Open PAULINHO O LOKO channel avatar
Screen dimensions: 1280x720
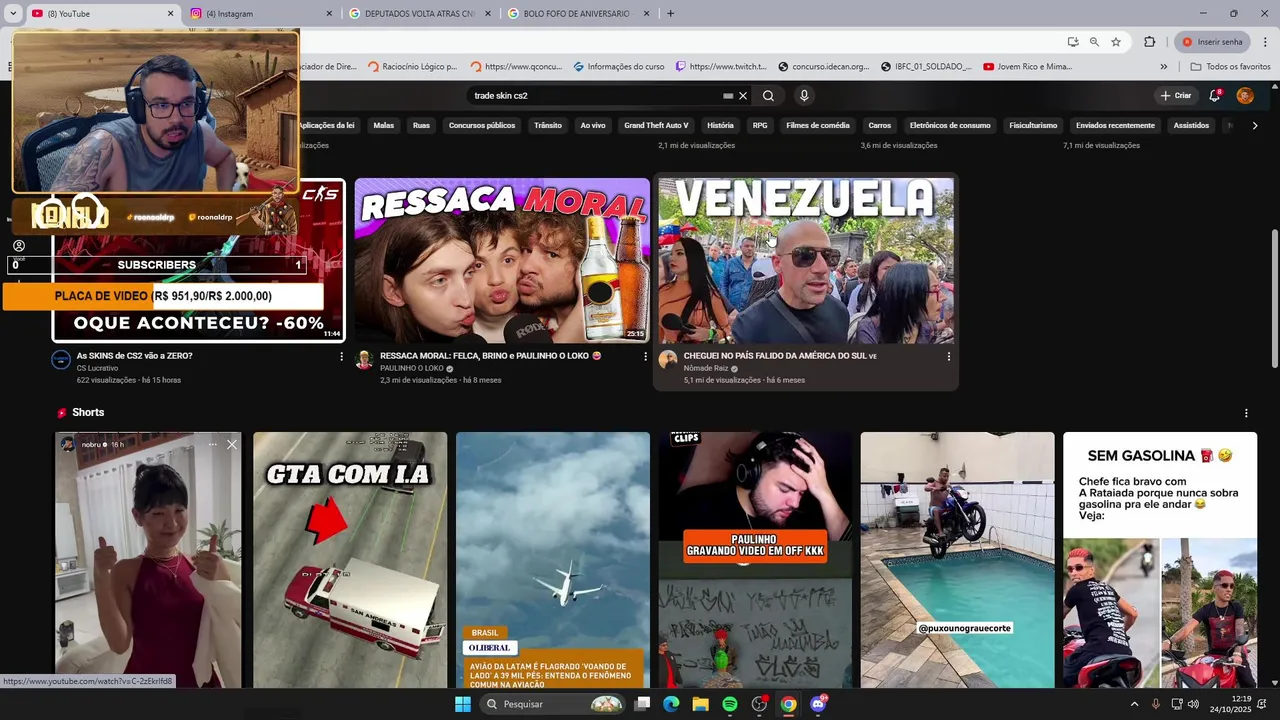364,360
